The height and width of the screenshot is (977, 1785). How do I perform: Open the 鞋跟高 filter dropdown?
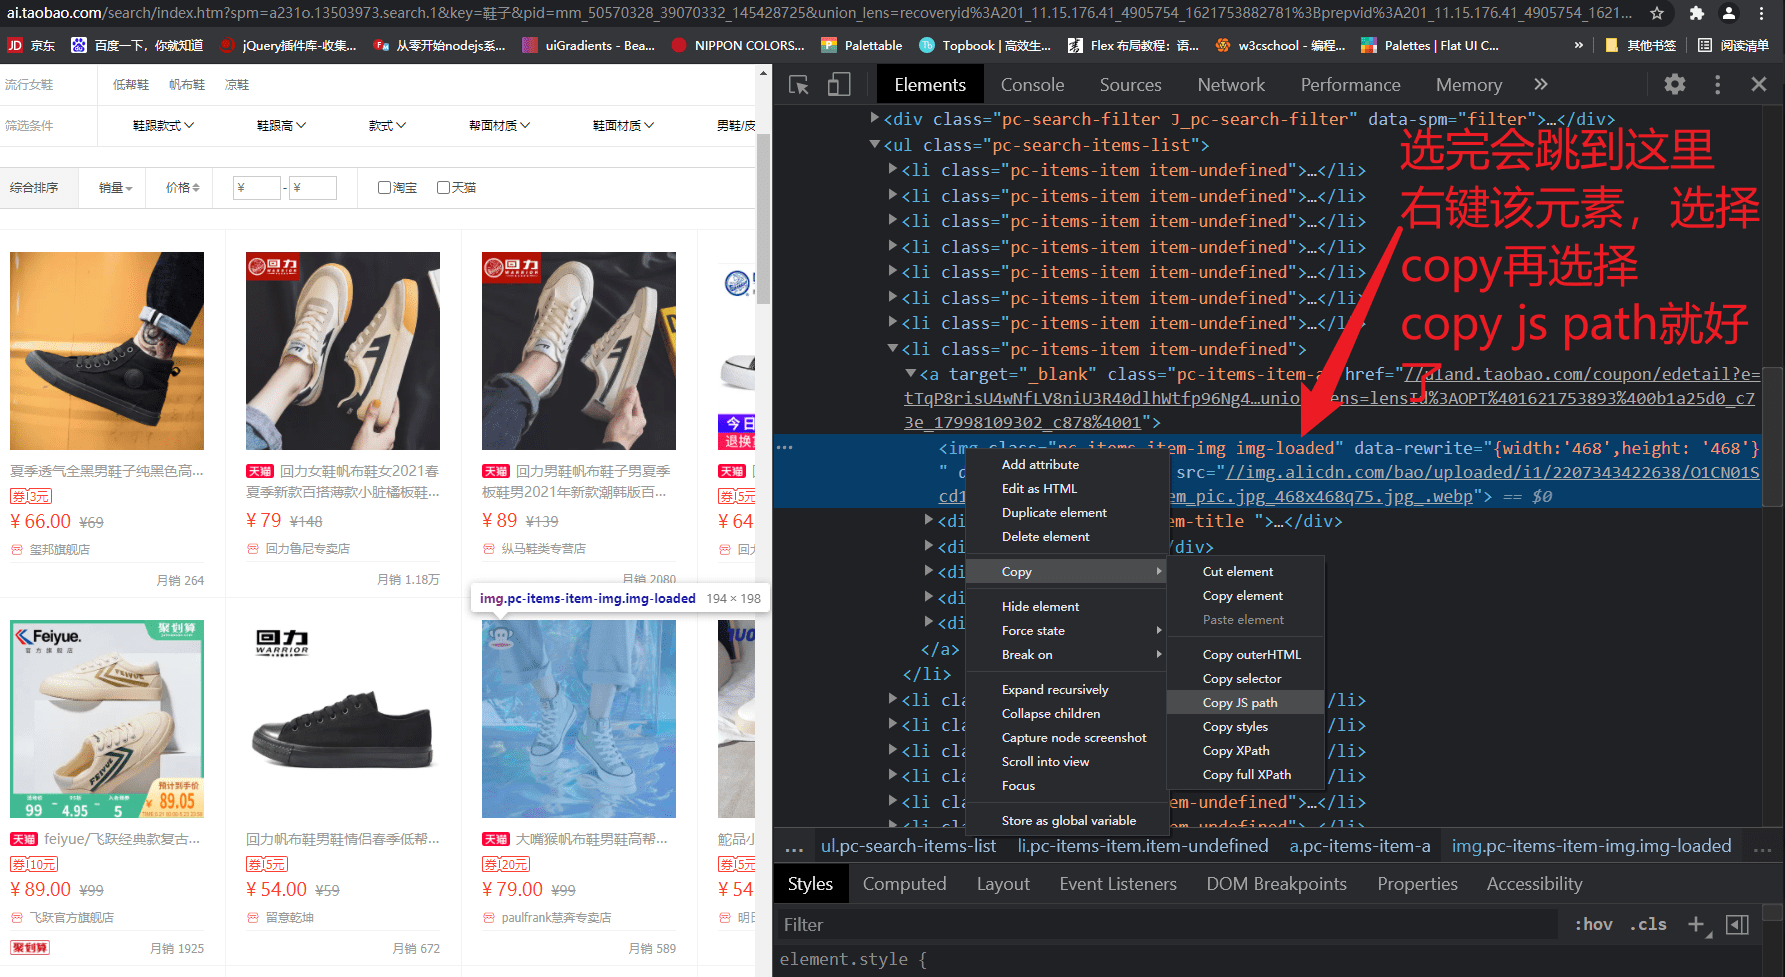pyautogui.click(x=282, y=125)
